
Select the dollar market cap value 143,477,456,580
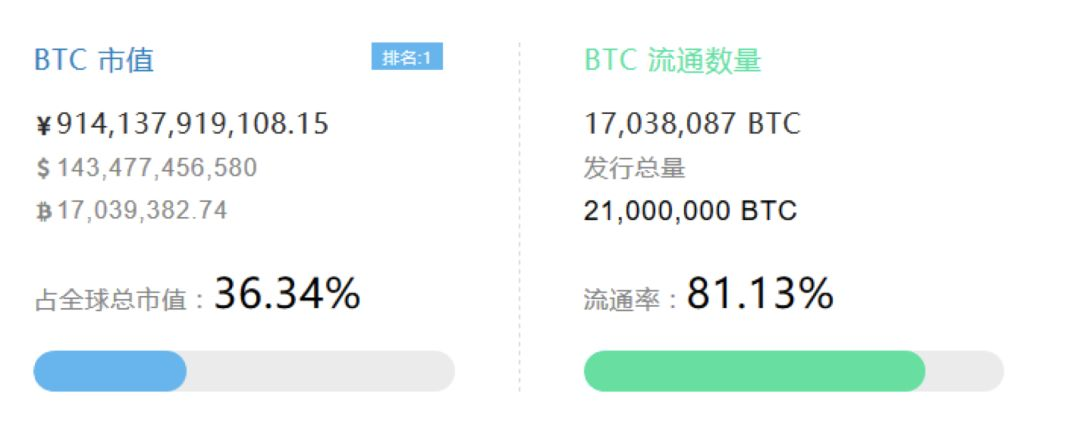coord(157,168)
